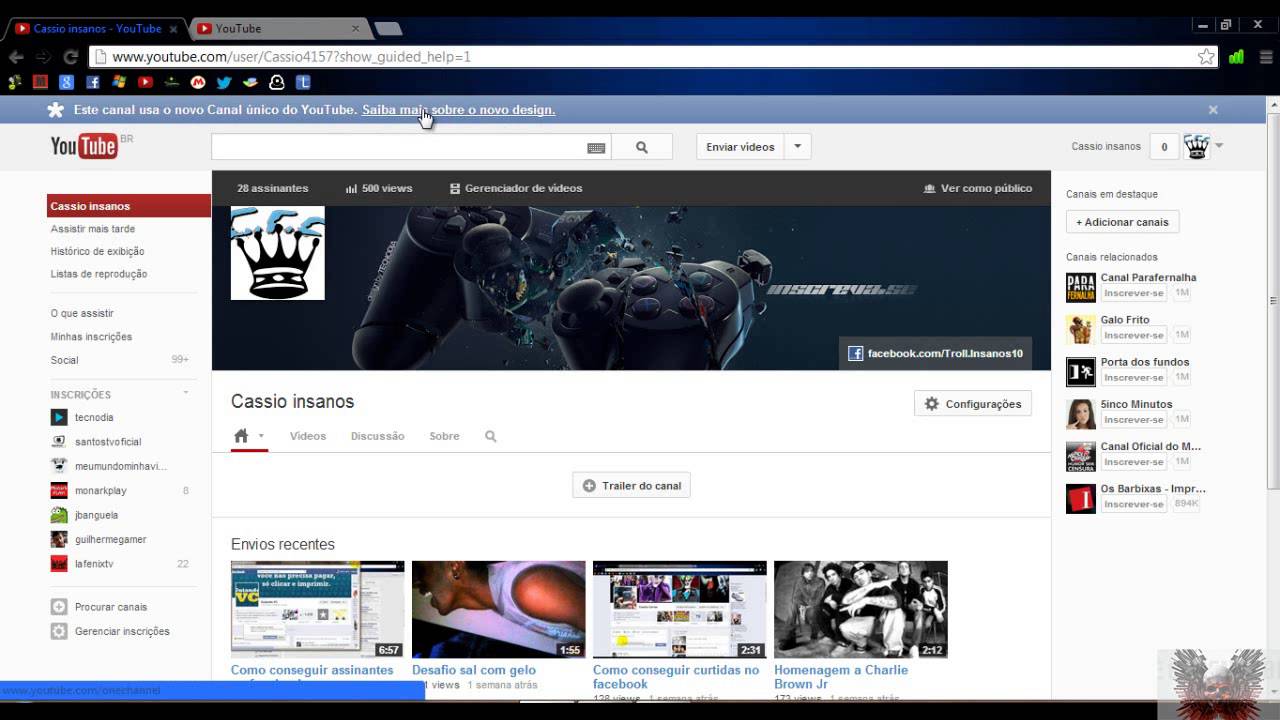Collapse the INSCRIÇÕES section arrow
This screenshot has height=720, width=1280.
point(185,393)
